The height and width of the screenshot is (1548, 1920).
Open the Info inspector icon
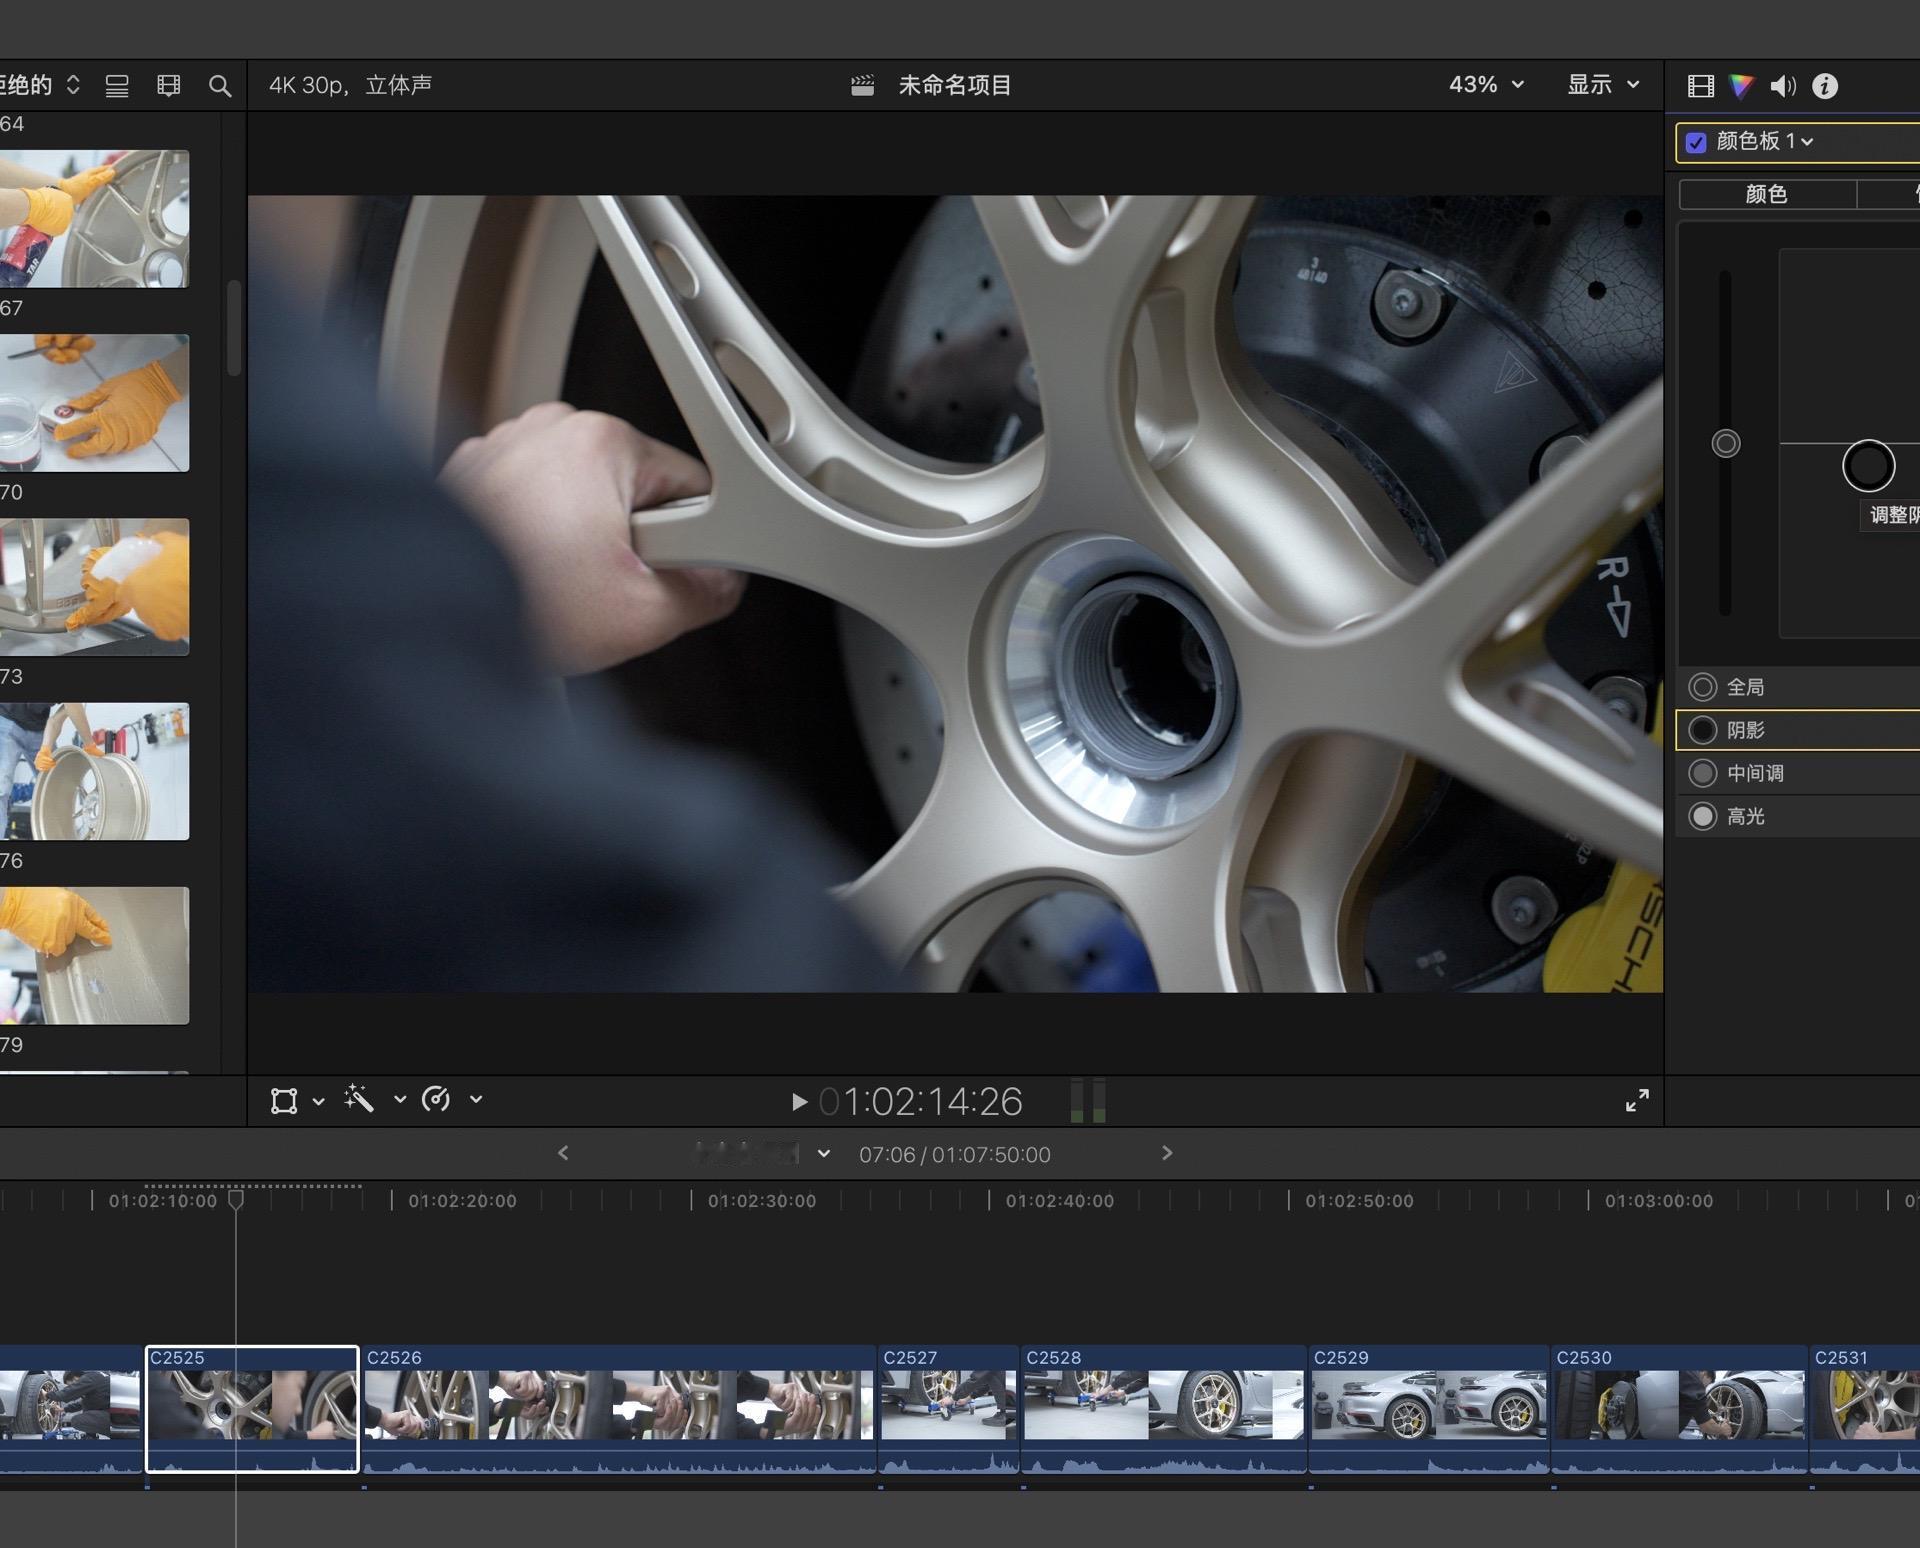pos(1825,87)
